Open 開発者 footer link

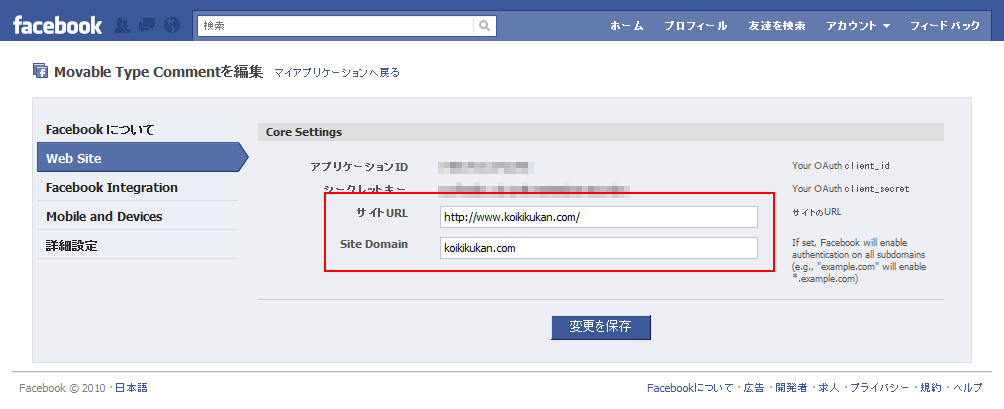(x=791, y=388)
